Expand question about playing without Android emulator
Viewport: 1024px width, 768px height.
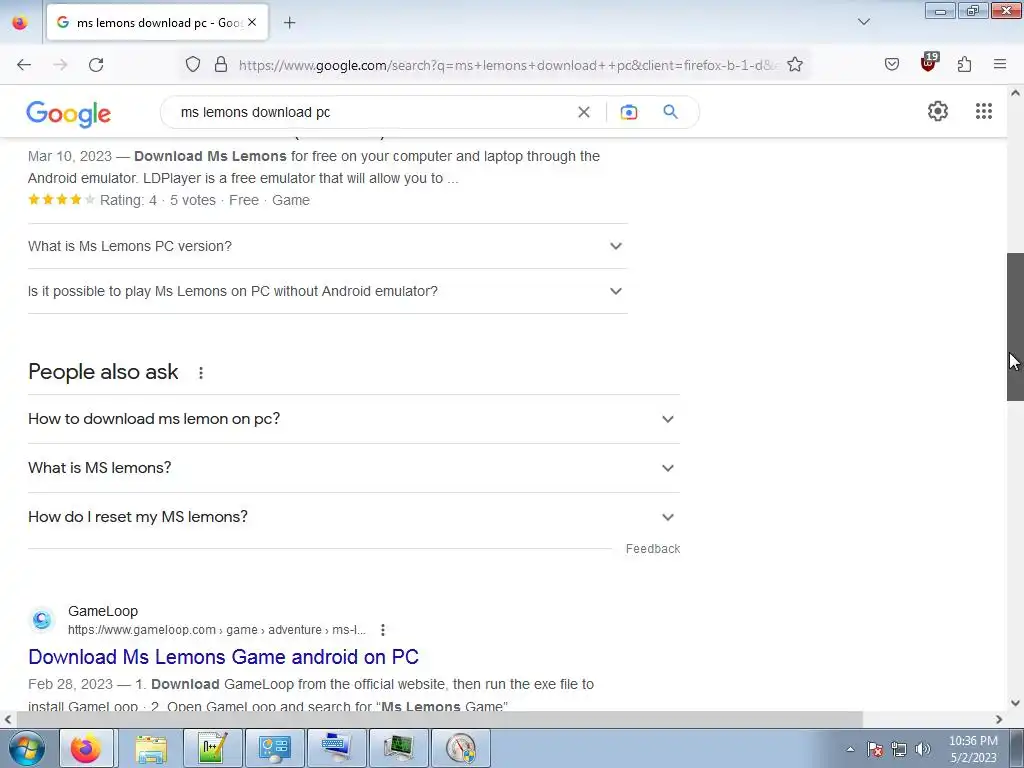click(327, 291)
